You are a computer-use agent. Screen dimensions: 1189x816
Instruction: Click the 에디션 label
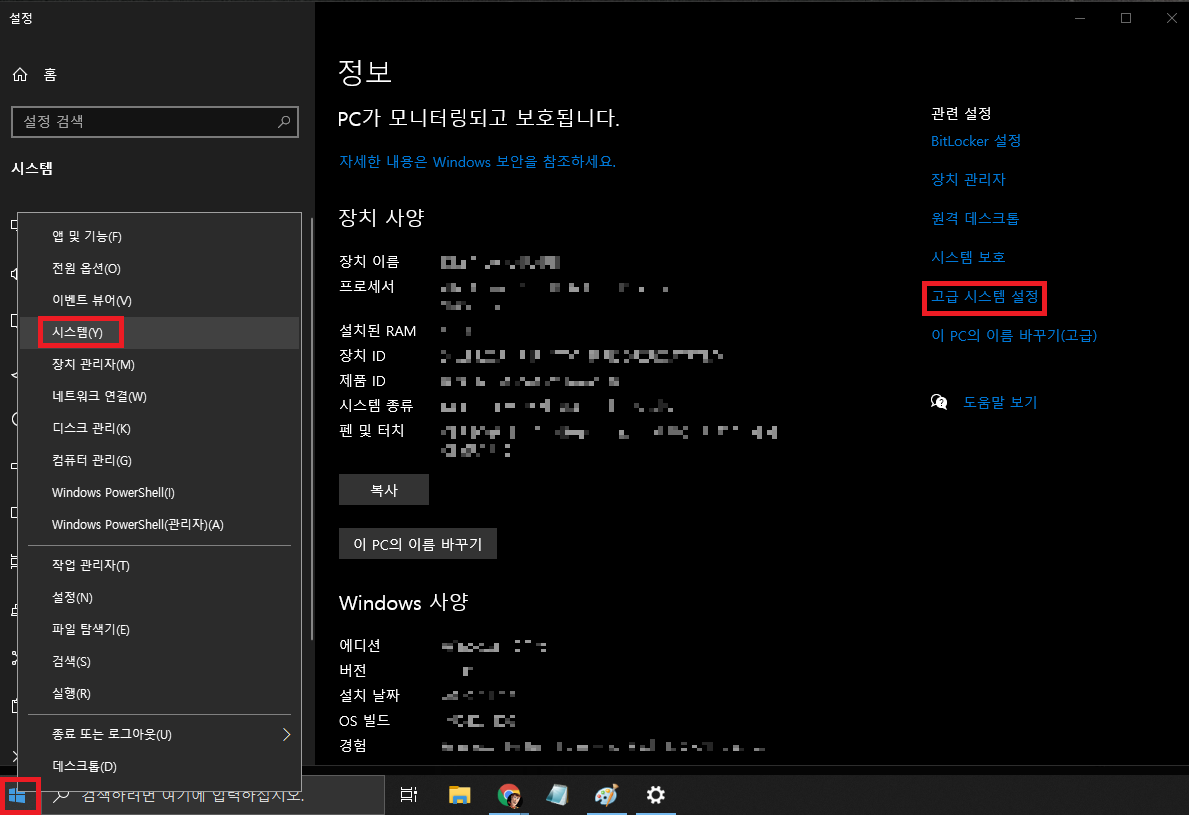point(359,645)
